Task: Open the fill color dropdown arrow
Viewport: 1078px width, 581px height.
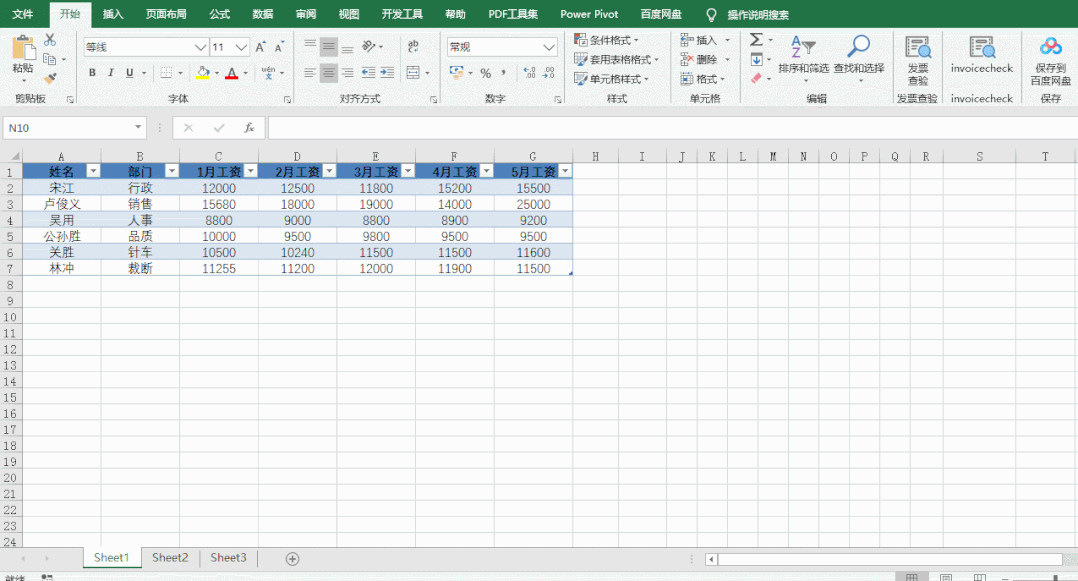Action: (217, 73)
